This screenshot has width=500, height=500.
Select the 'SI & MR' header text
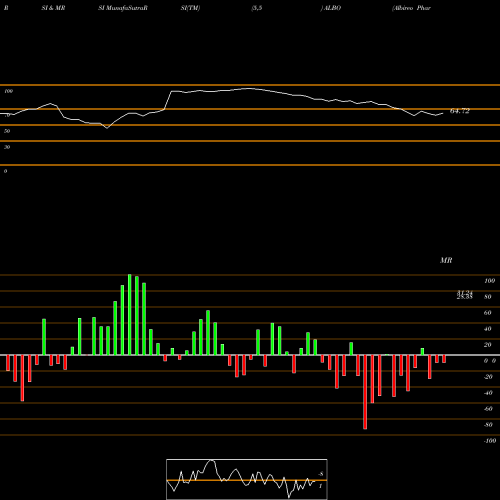53,8
